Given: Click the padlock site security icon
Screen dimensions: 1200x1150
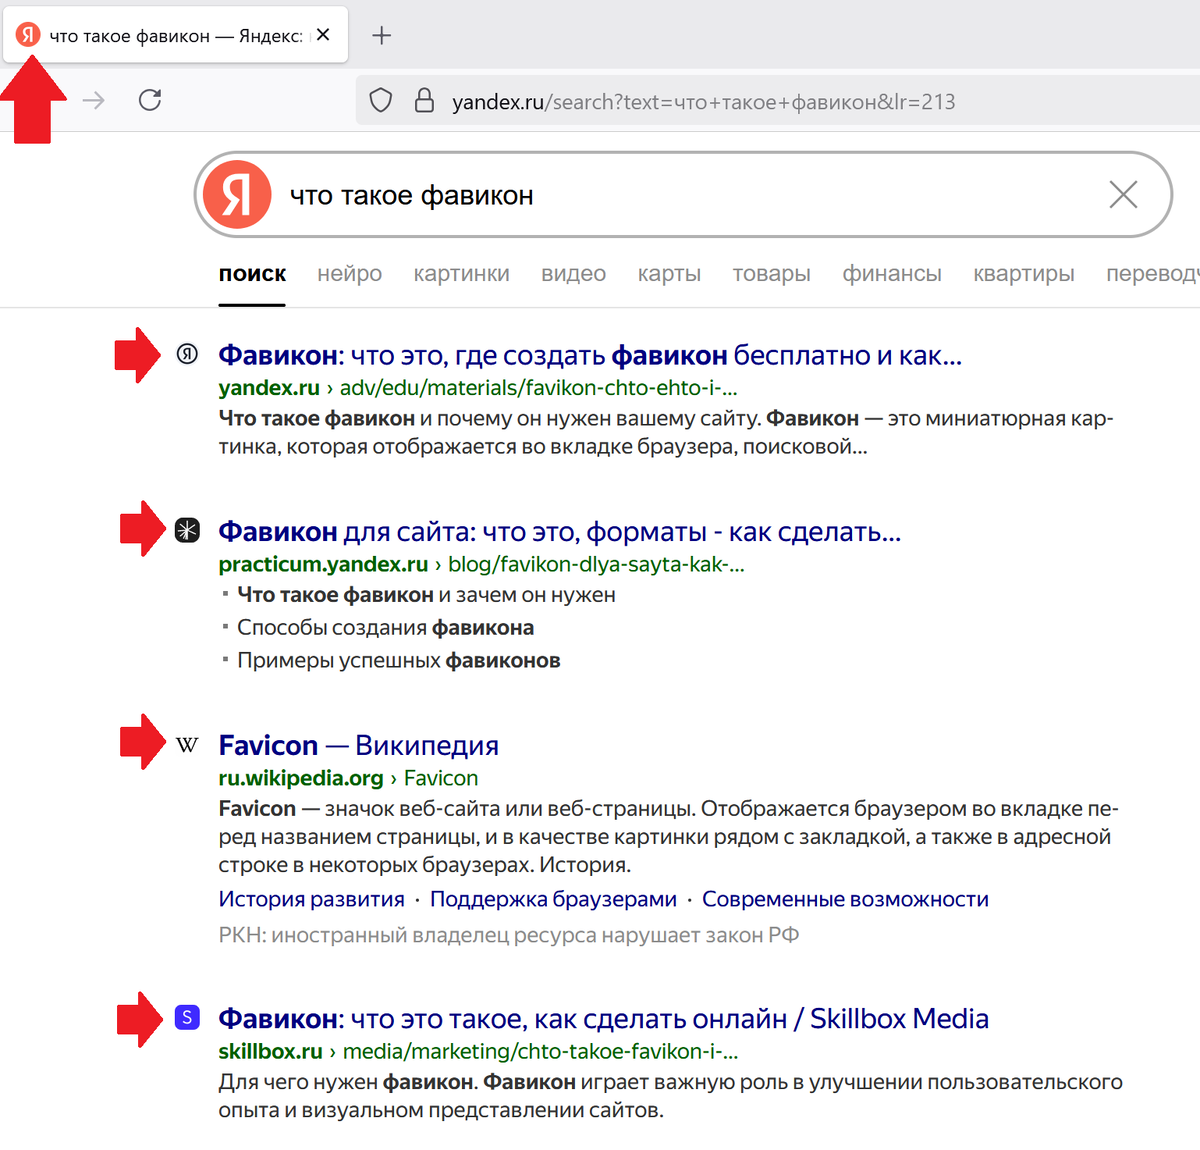Looking at the screenshot, I should [424, 101].
